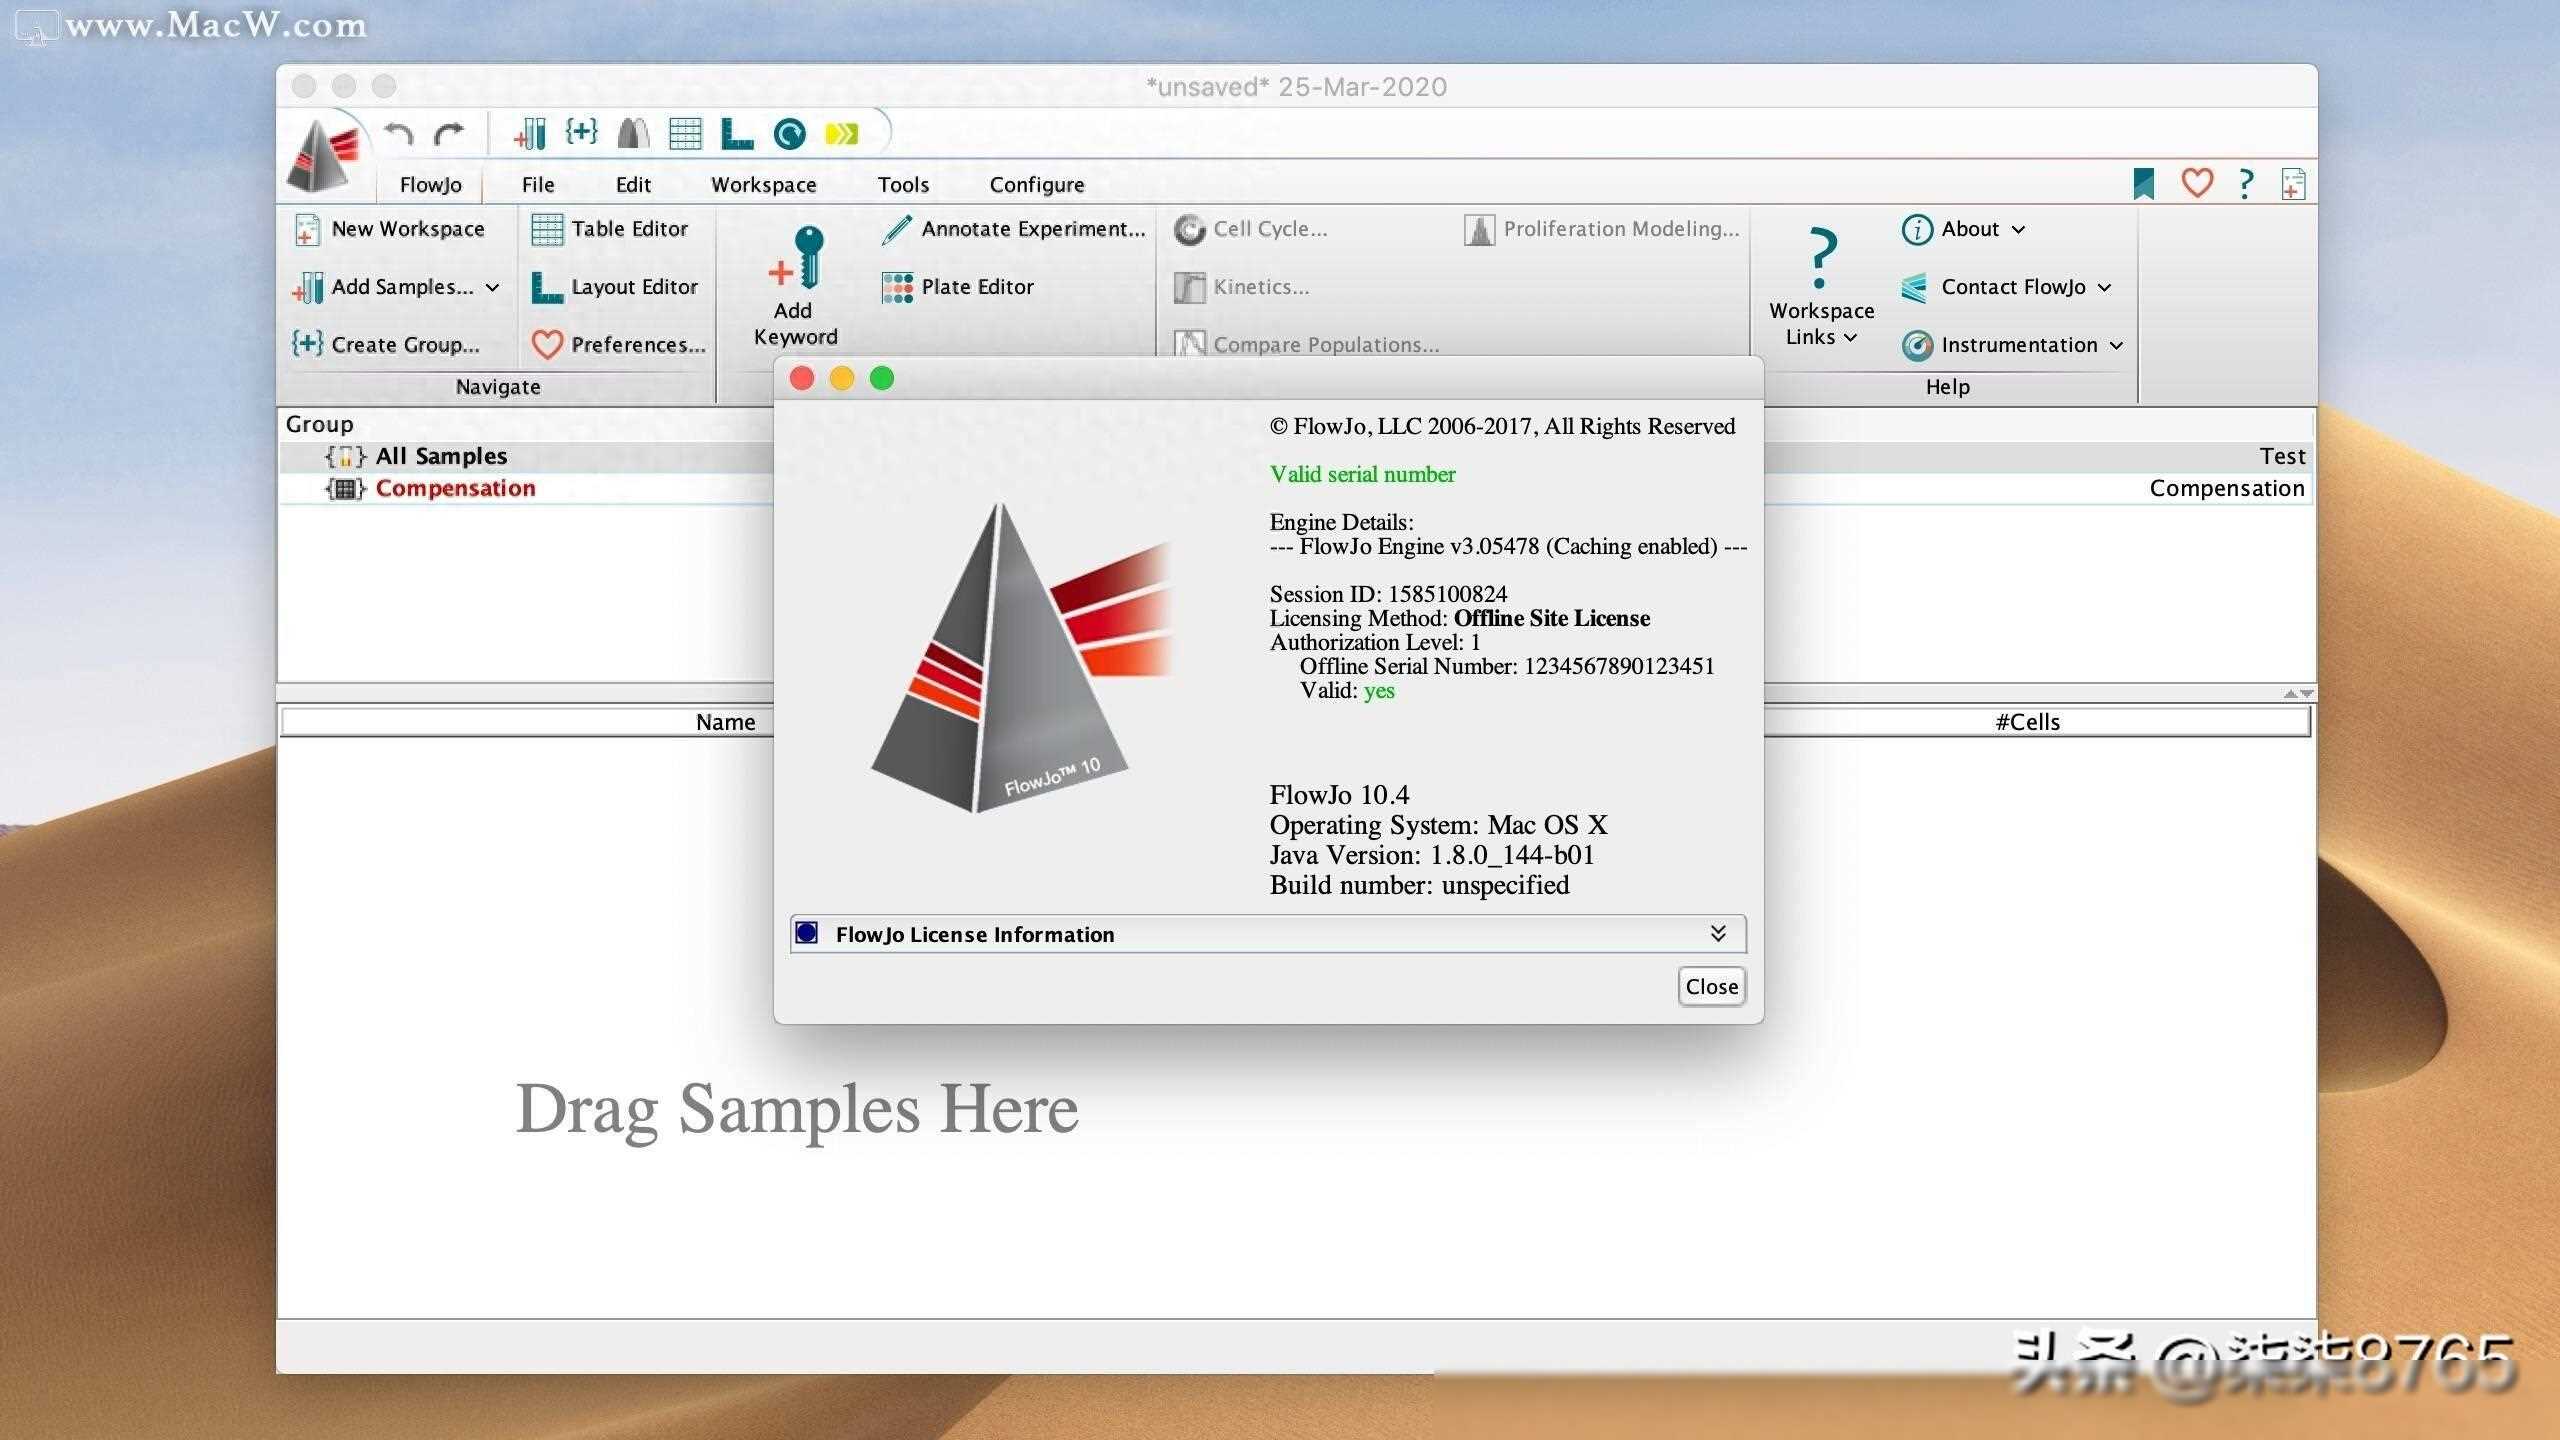Click the teal bookmark icon at top right

2143,184
